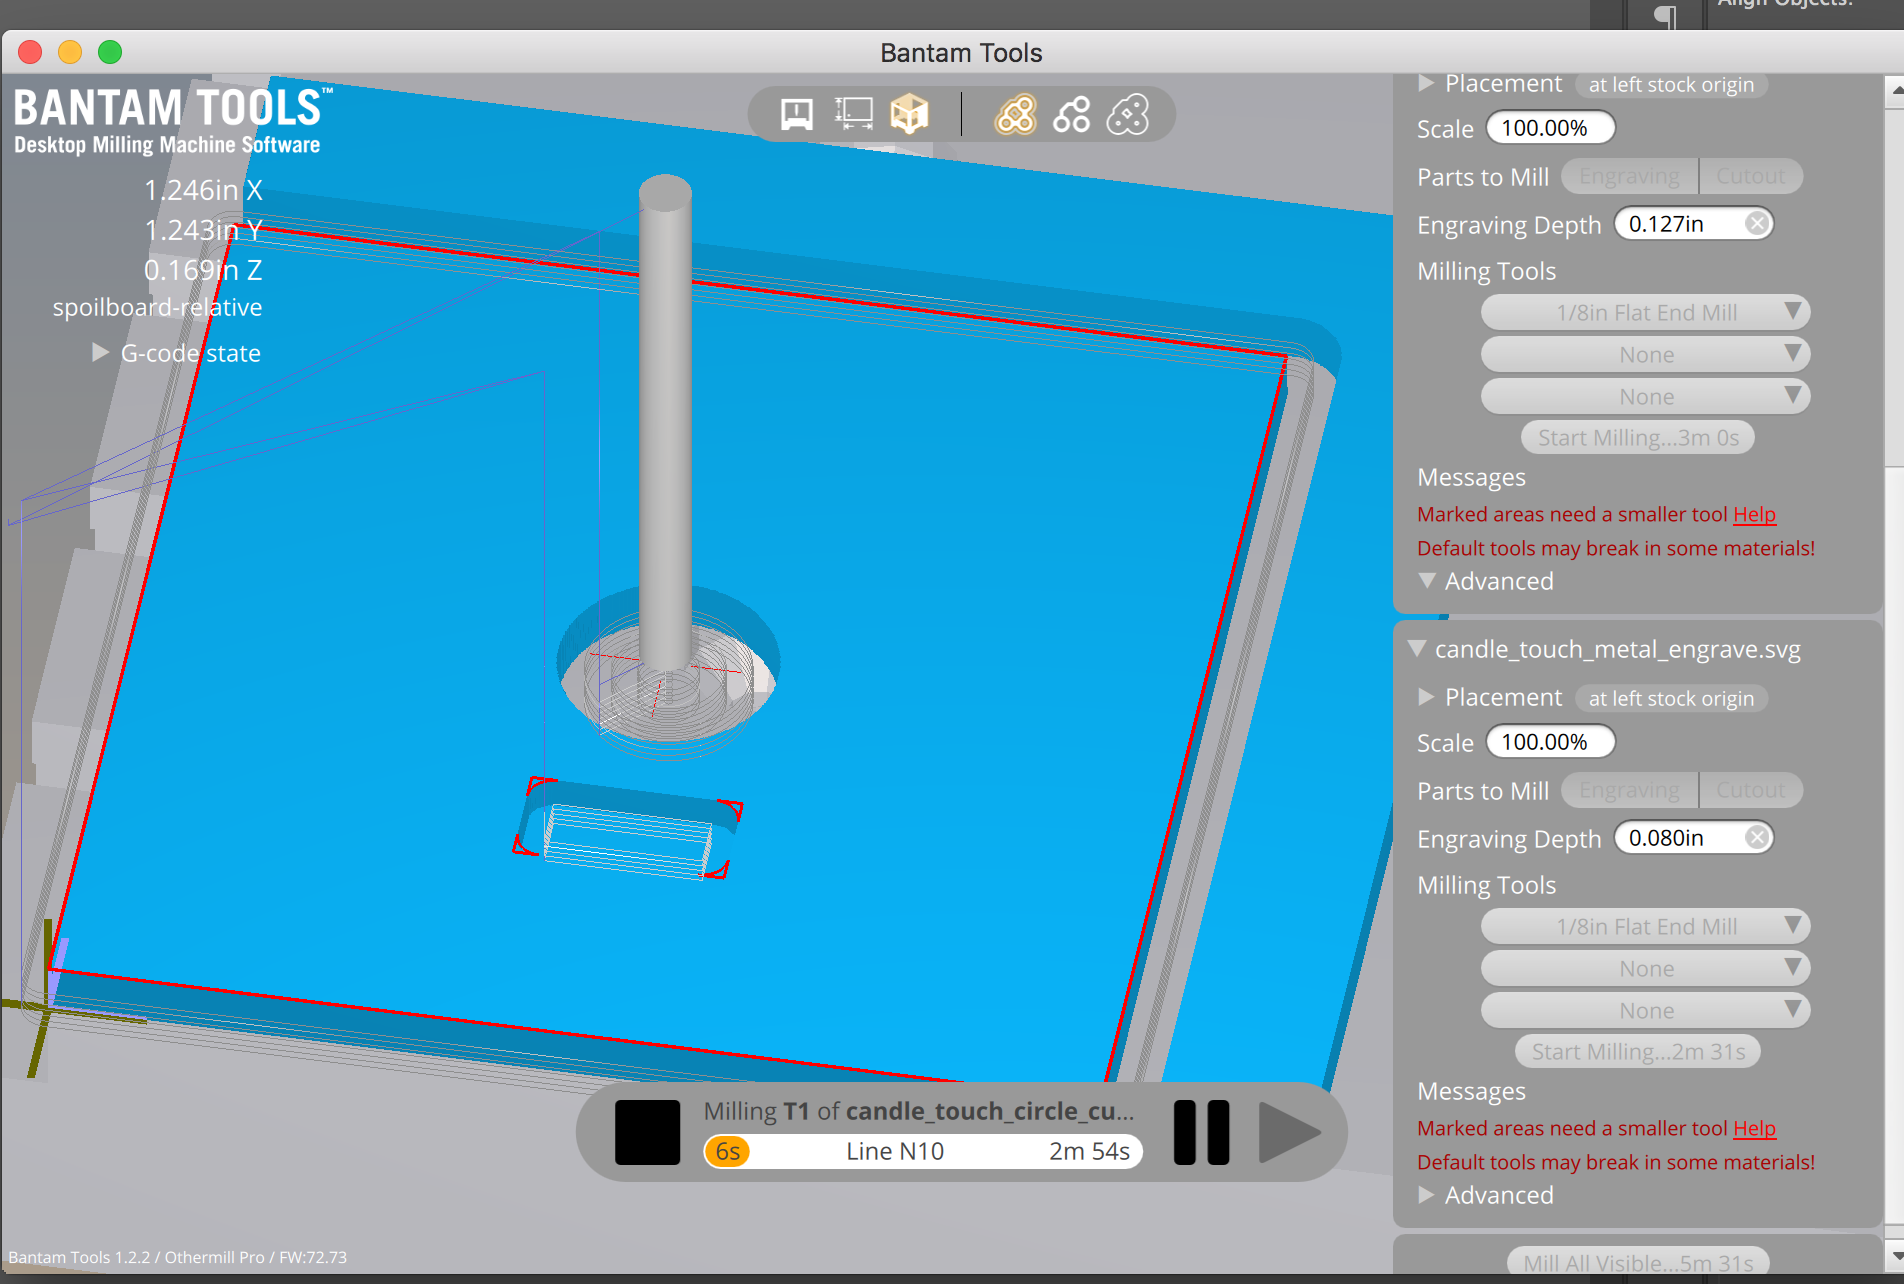Toggle Engraving part in candle_touch_metal_engrave section

pos(1629,790)
